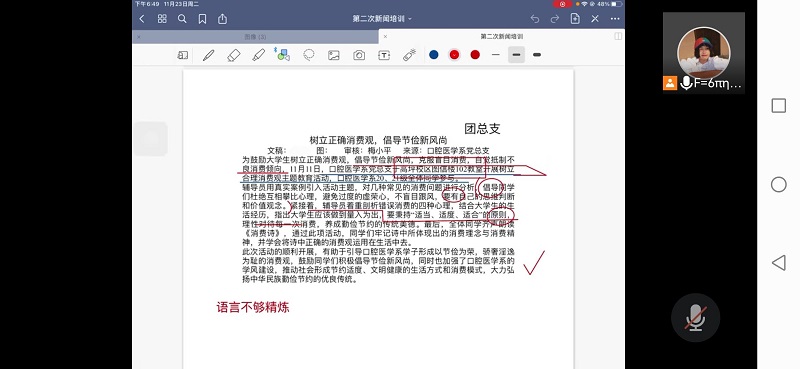
Task: Select the Shapes tool
Action: tap(282, 55)
